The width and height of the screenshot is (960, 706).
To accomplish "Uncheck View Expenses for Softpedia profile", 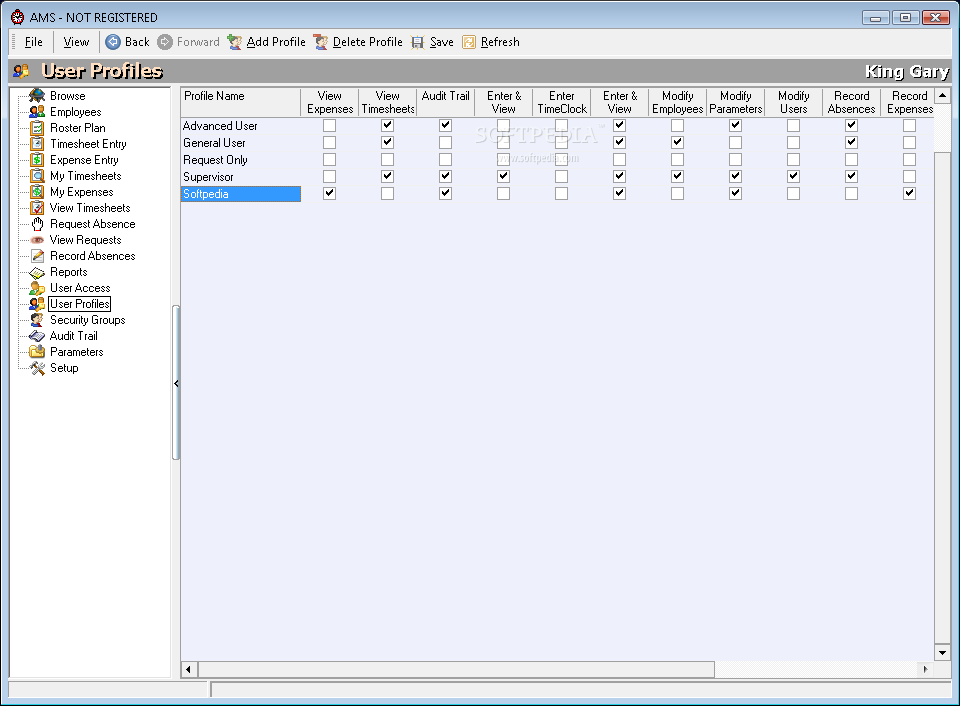I will pos(329,193).
